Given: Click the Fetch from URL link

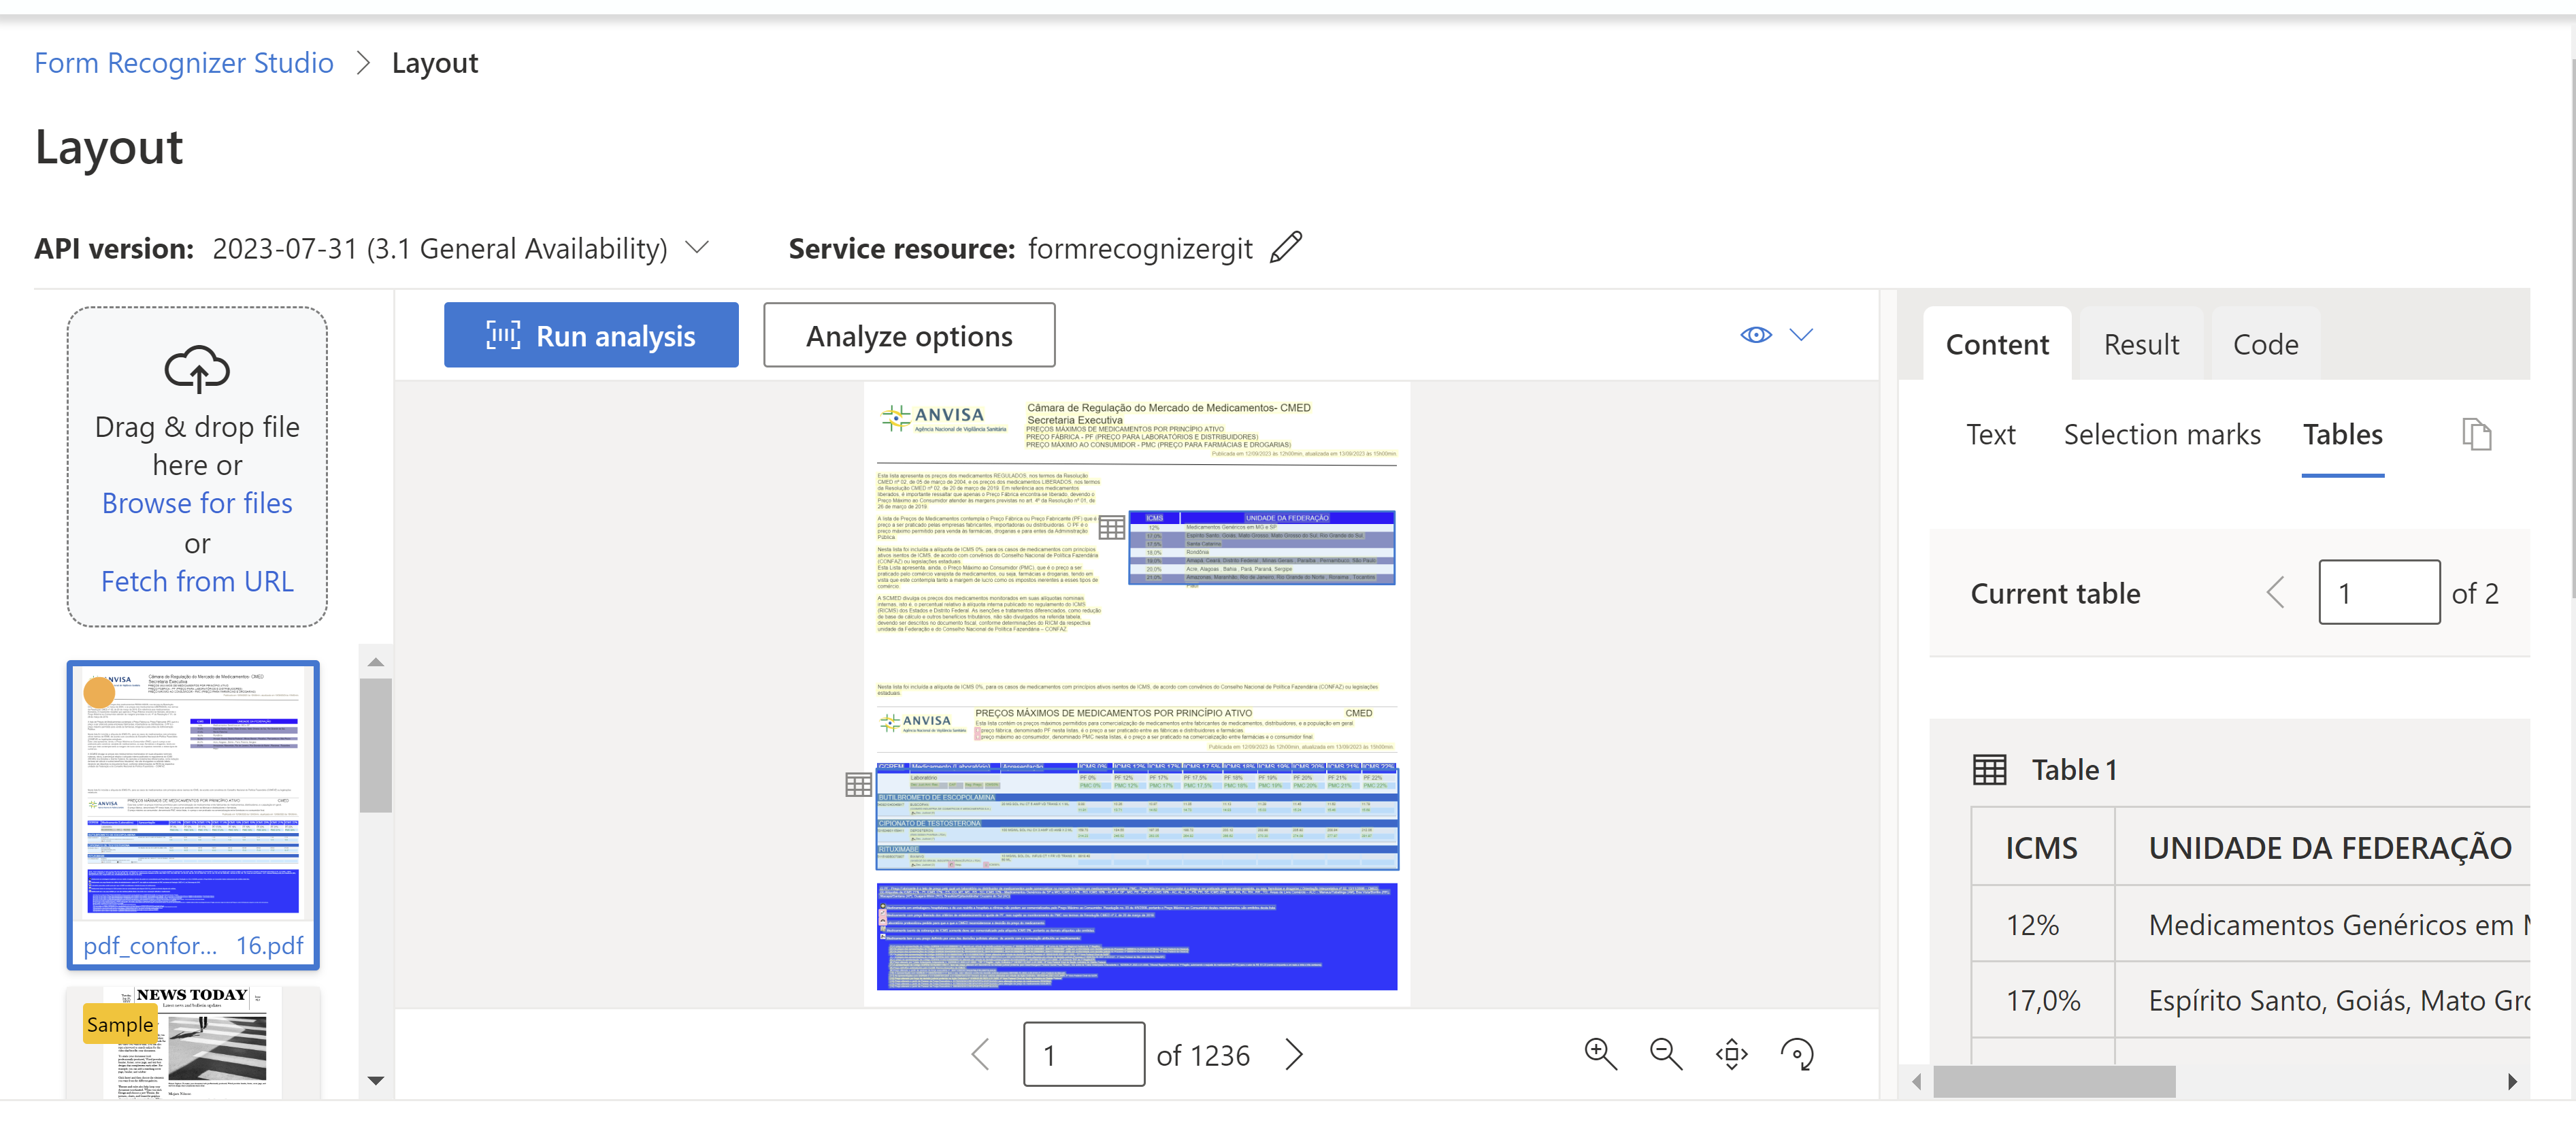Looking at the screenshot, I should point(197,581).
